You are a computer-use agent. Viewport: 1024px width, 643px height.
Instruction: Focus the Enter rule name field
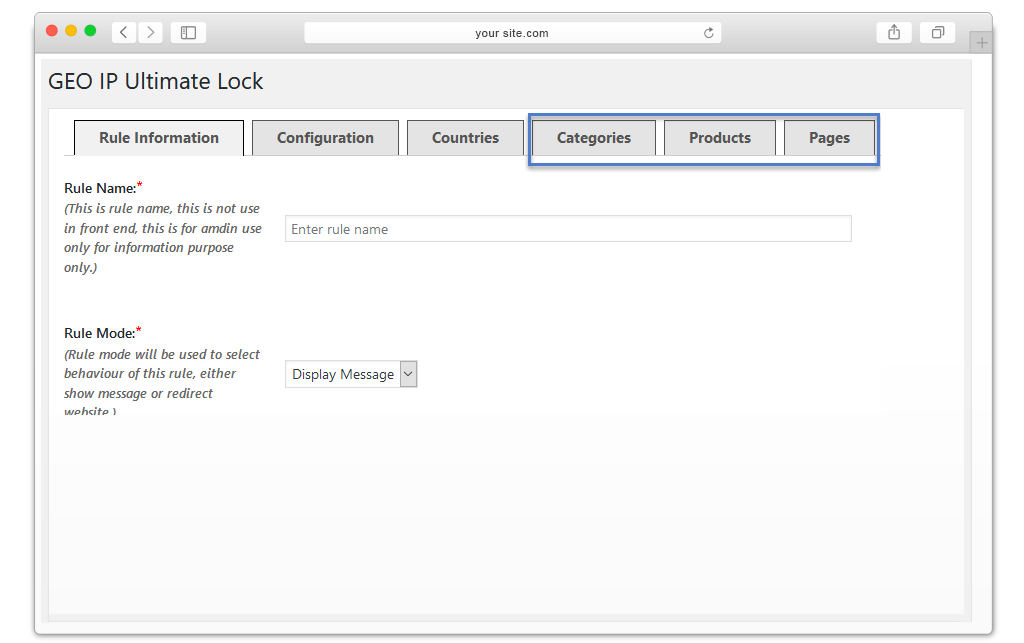click(x=568, y=229)
